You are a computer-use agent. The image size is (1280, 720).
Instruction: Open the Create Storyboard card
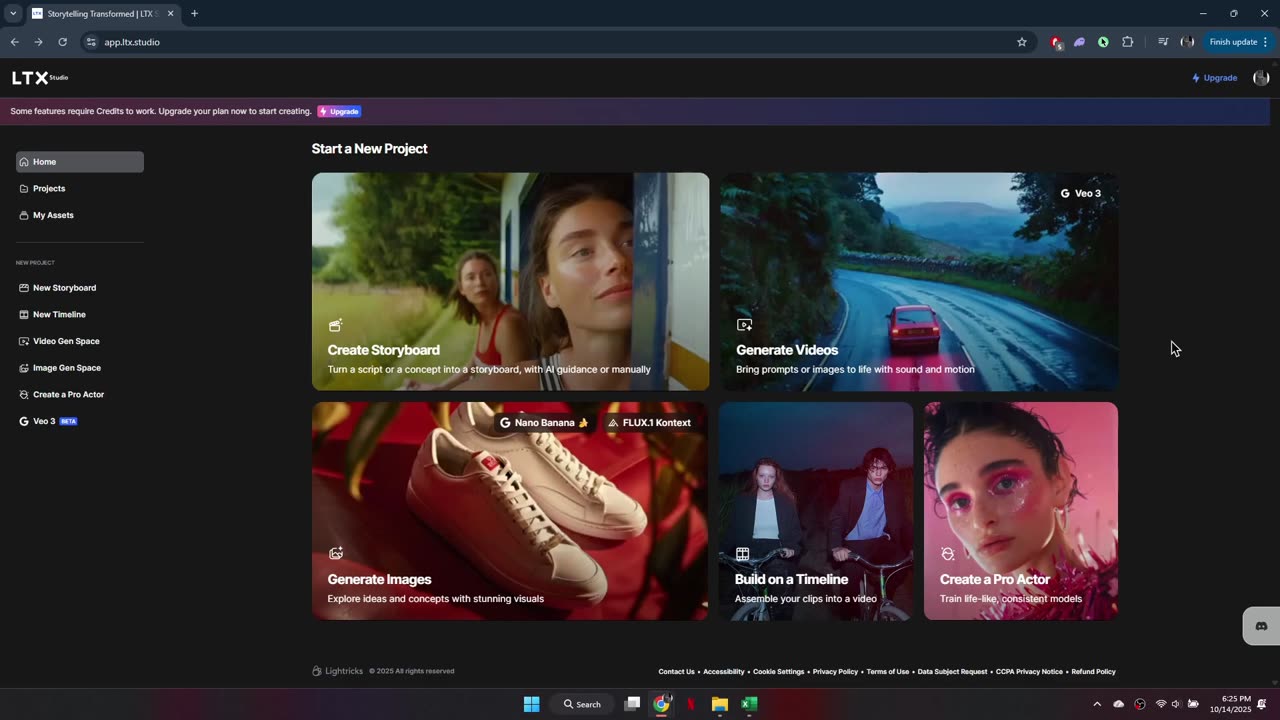510,281
